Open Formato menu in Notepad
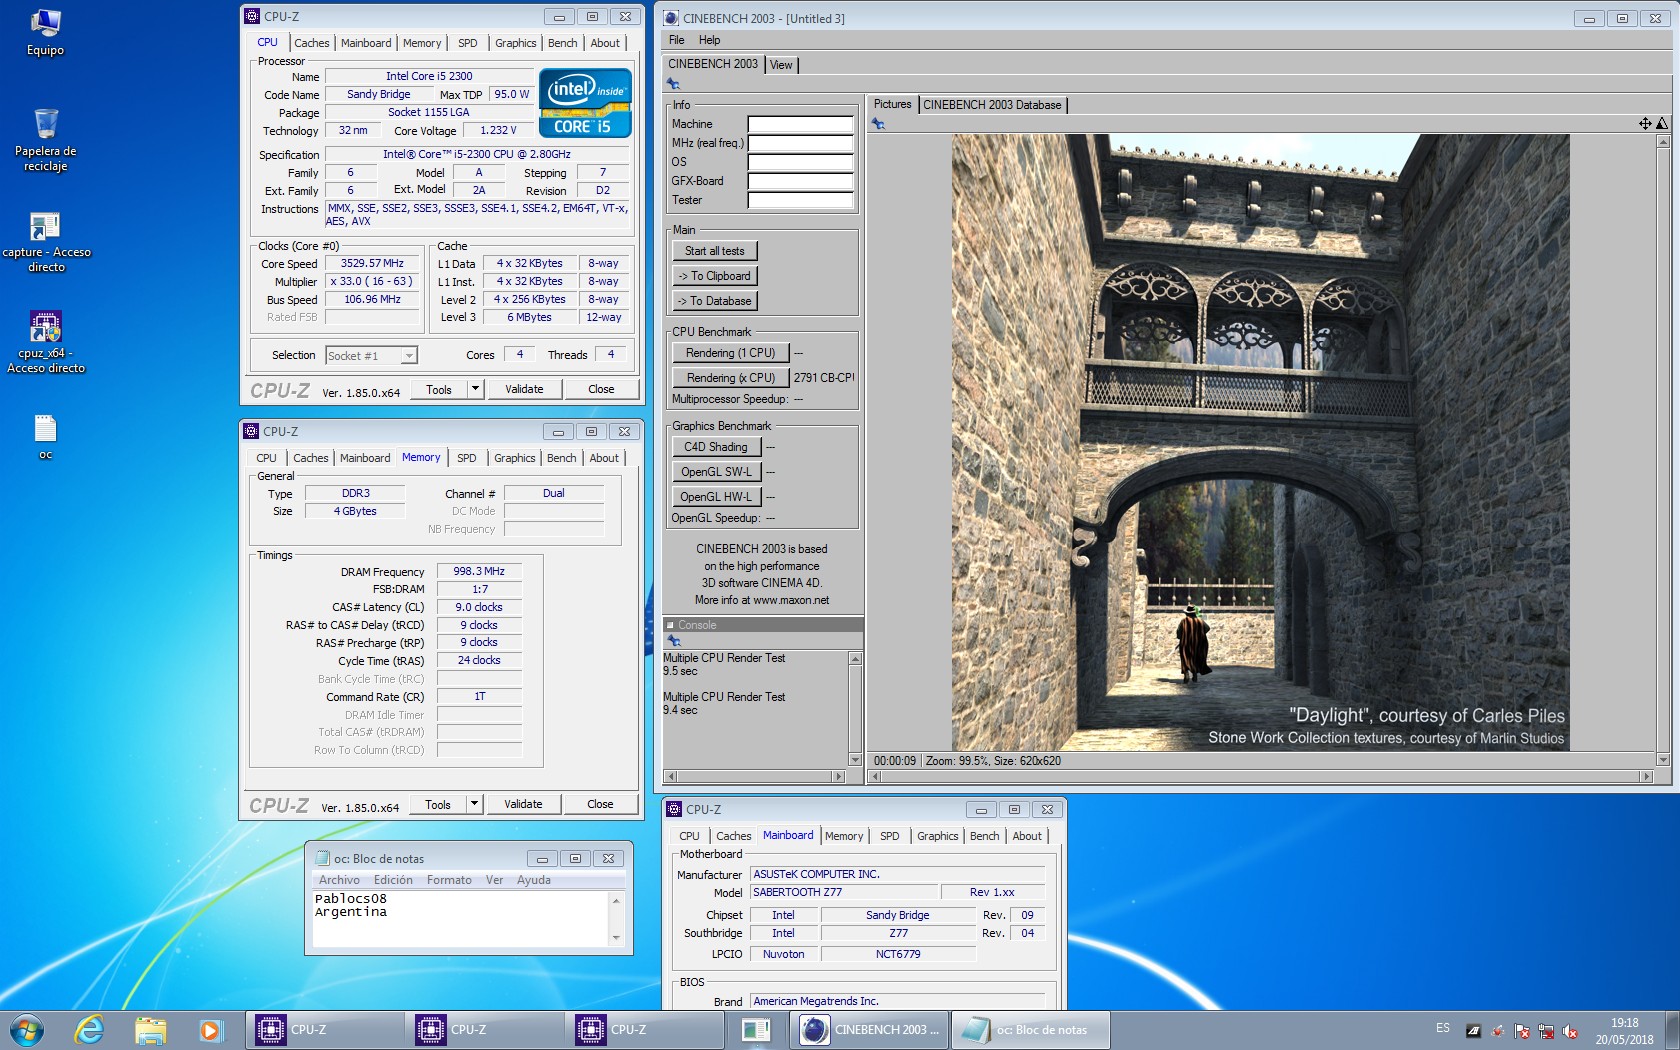 coord(449,880)
